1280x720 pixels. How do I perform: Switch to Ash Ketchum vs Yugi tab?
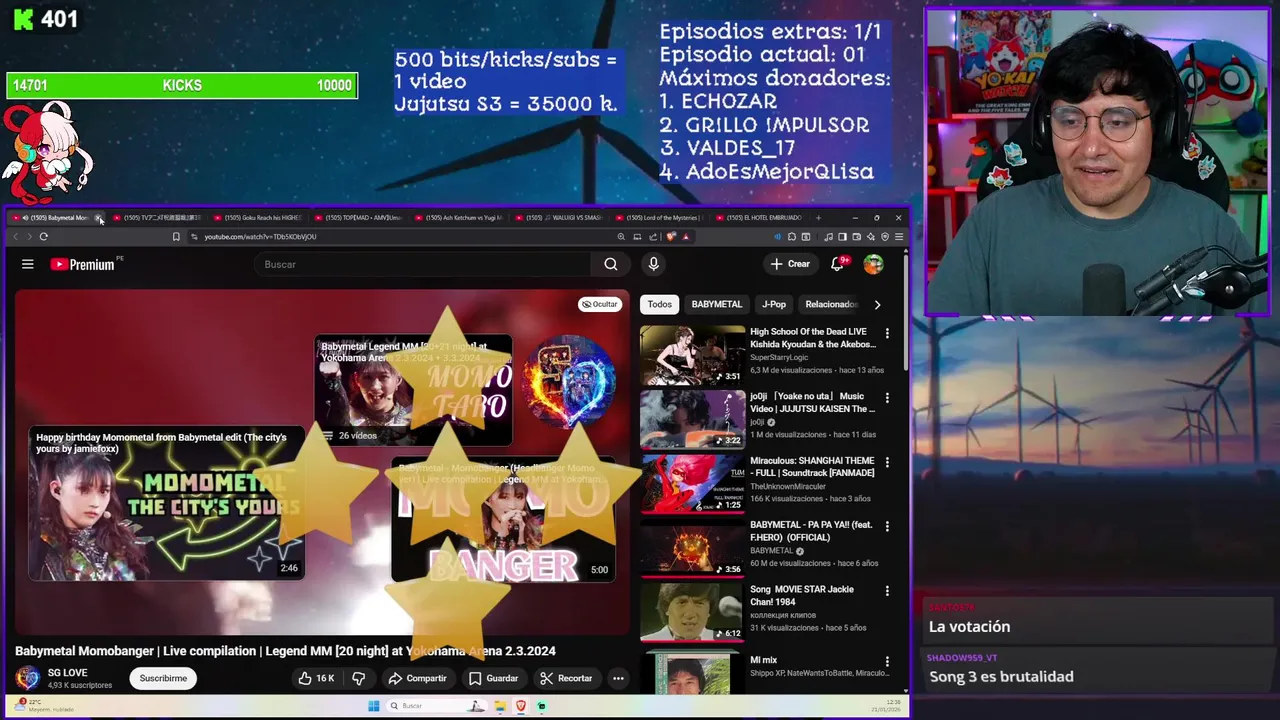[x=459, y=218]
